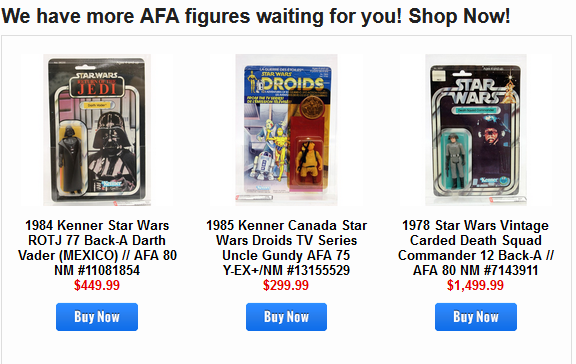Image resolution: width=576 pixels, height=364 pixels.
Task: Click the 'We have more AFA figures' heading
Action: point(256,16)
